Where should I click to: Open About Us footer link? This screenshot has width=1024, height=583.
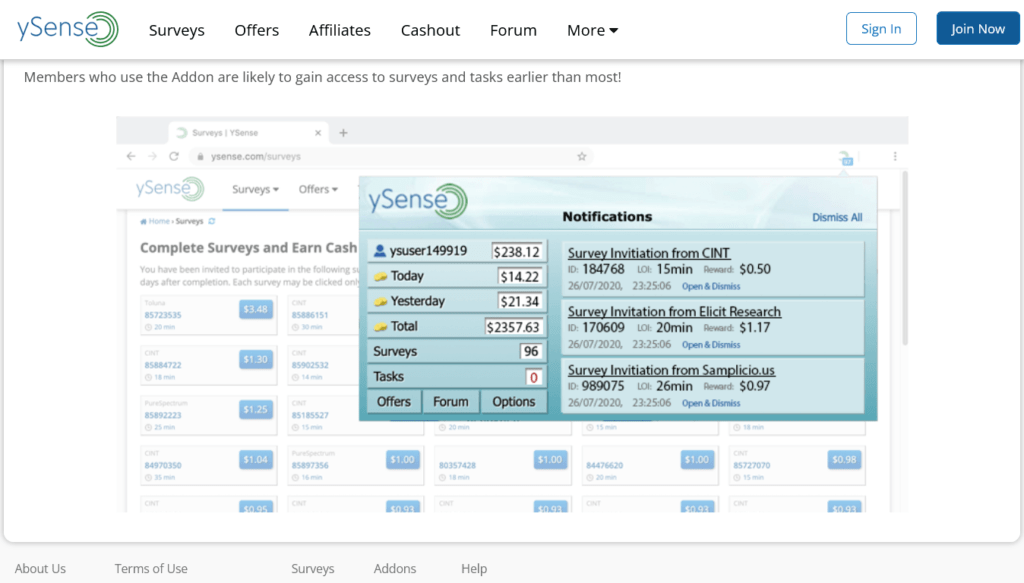(40, 569)
